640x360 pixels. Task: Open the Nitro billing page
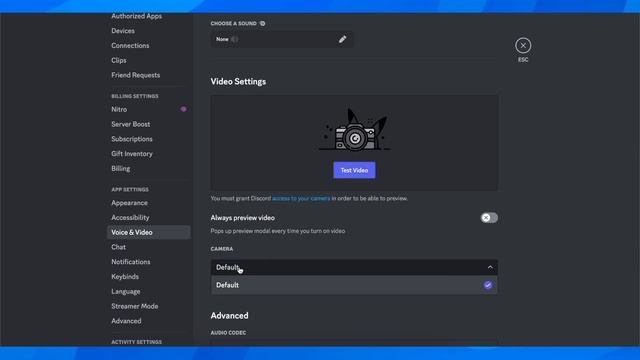[119, 109]
